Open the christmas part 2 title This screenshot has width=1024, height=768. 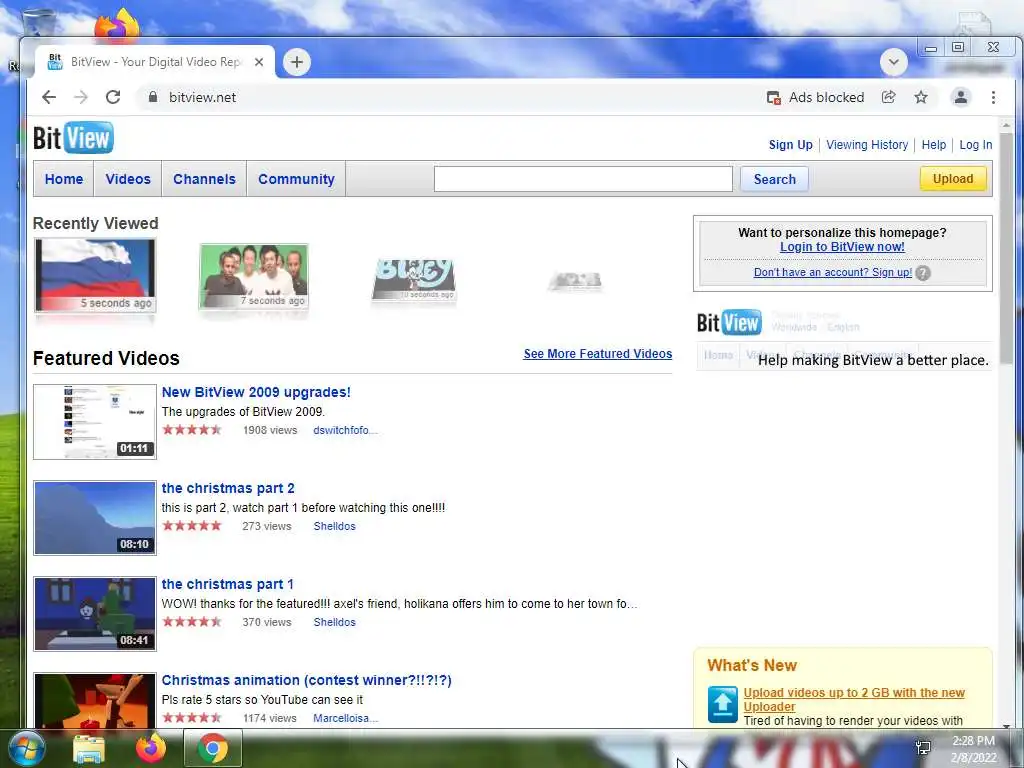pyautogui.click(x=228, y=488)
